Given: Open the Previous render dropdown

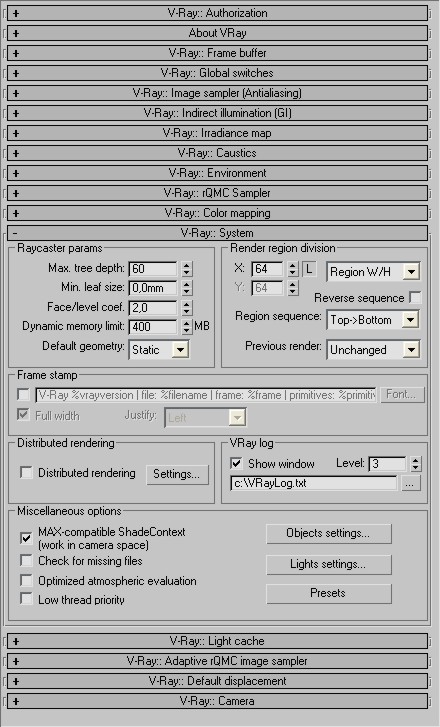Looking at the screenshot, I should [373, 350].
